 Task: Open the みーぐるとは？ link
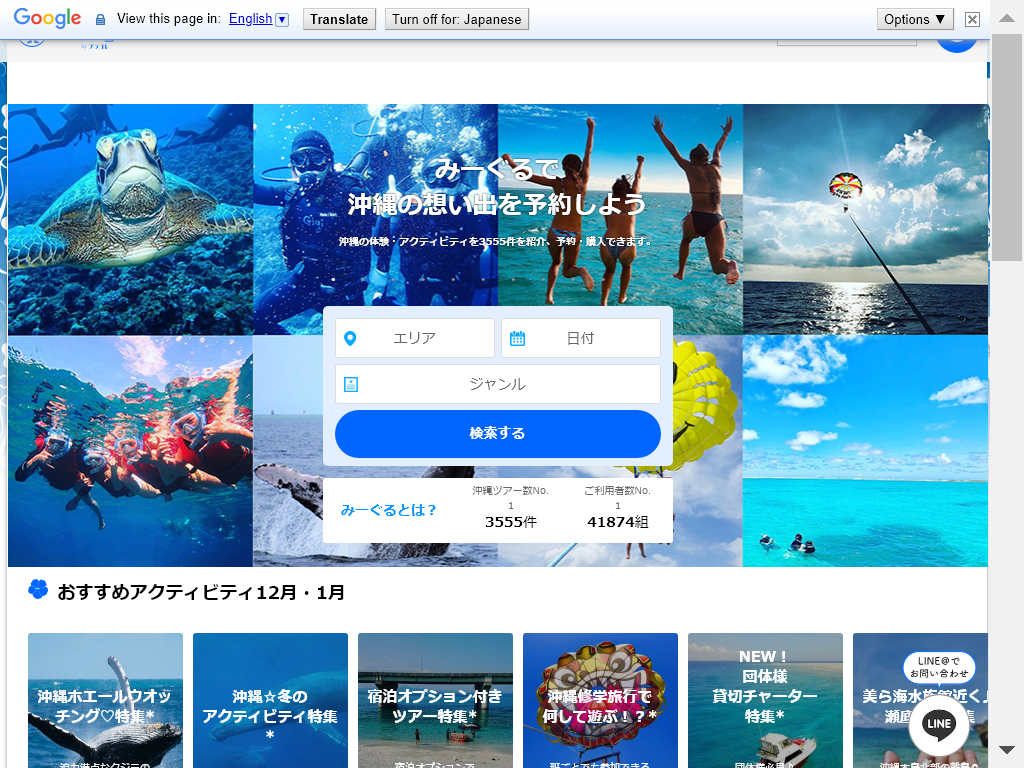tap(389, 510)
